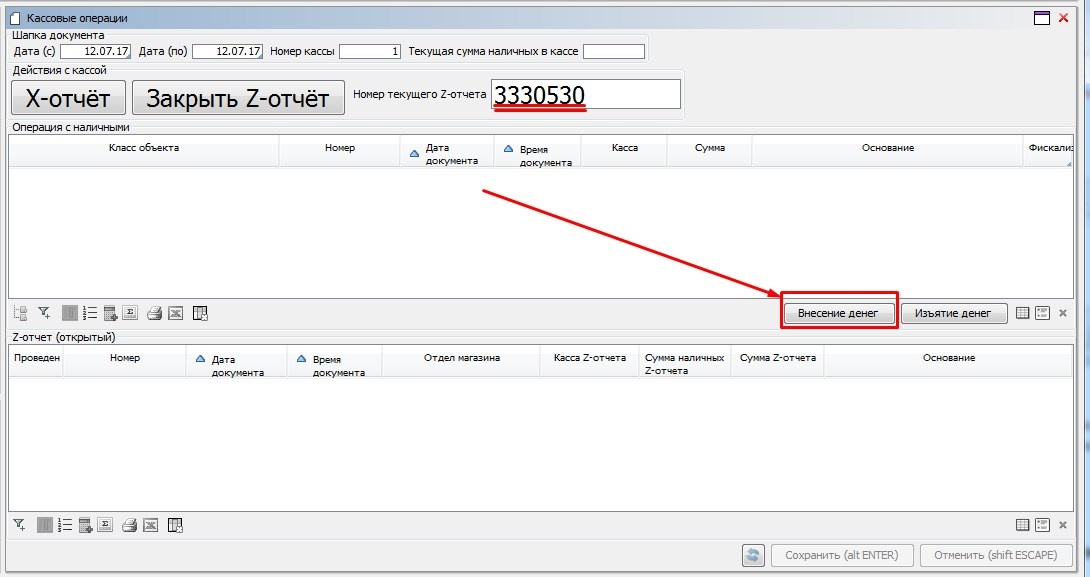Click the add filter icon in upper table toolbar

tap(44, 313)
